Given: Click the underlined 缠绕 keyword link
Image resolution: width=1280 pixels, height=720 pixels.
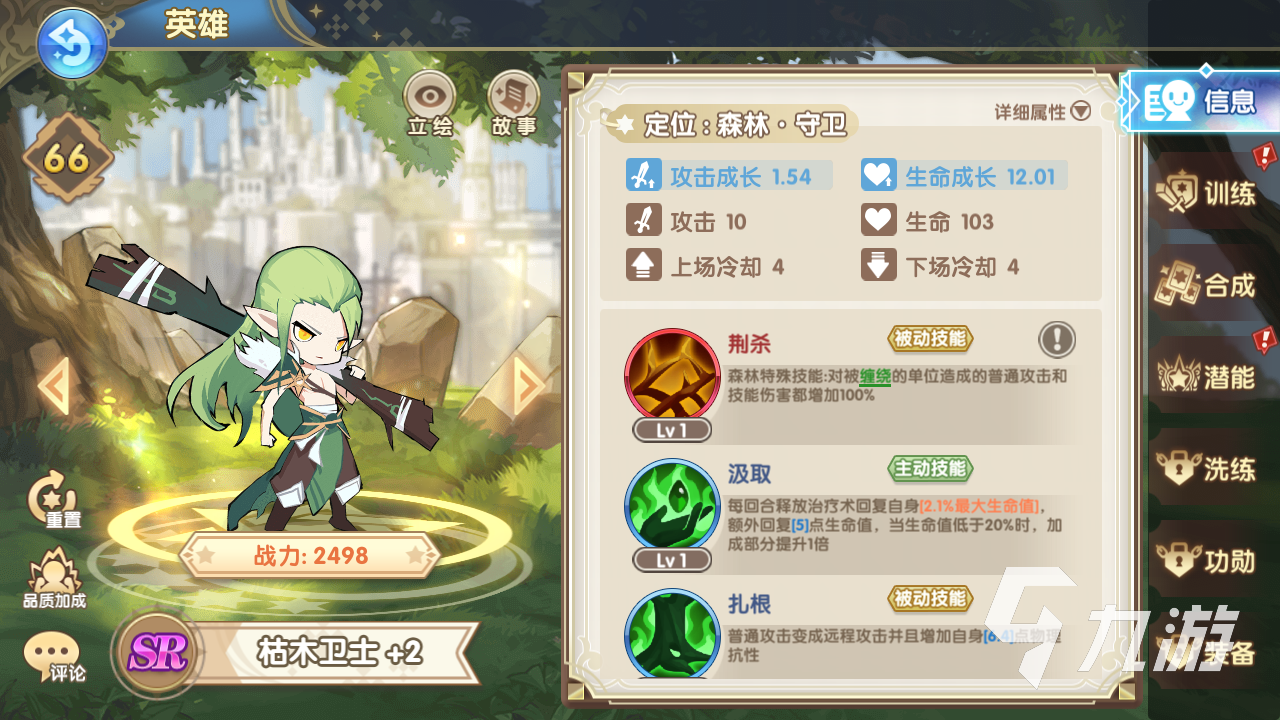Looking at the screenshot, I should 875,377.
